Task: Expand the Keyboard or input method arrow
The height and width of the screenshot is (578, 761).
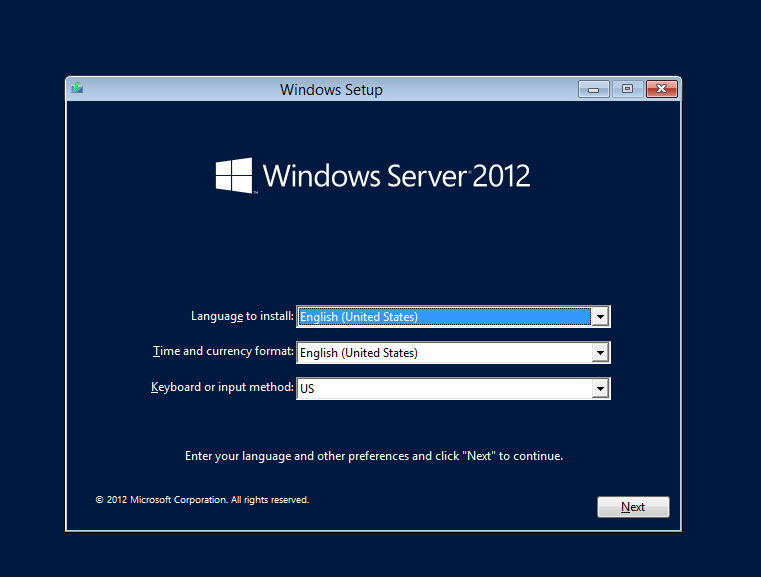Action: click(600, 389)
